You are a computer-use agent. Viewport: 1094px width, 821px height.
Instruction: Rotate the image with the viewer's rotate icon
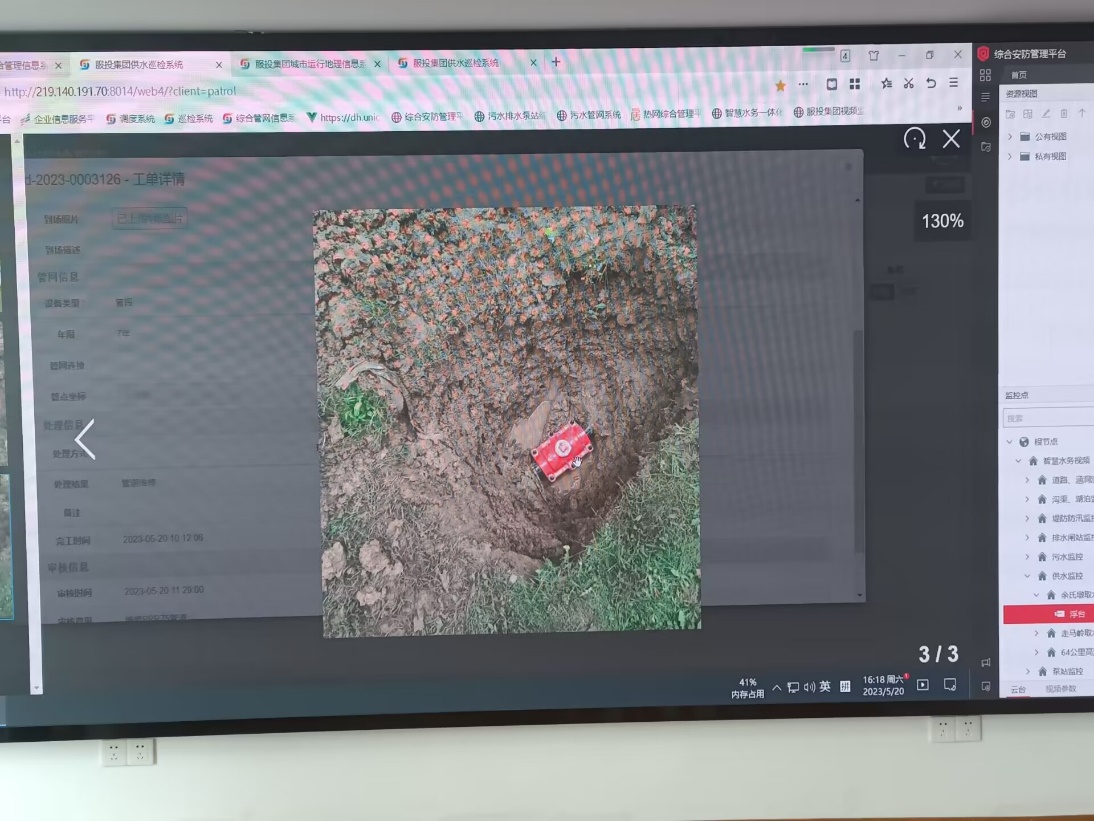click(x=914, y=139)
